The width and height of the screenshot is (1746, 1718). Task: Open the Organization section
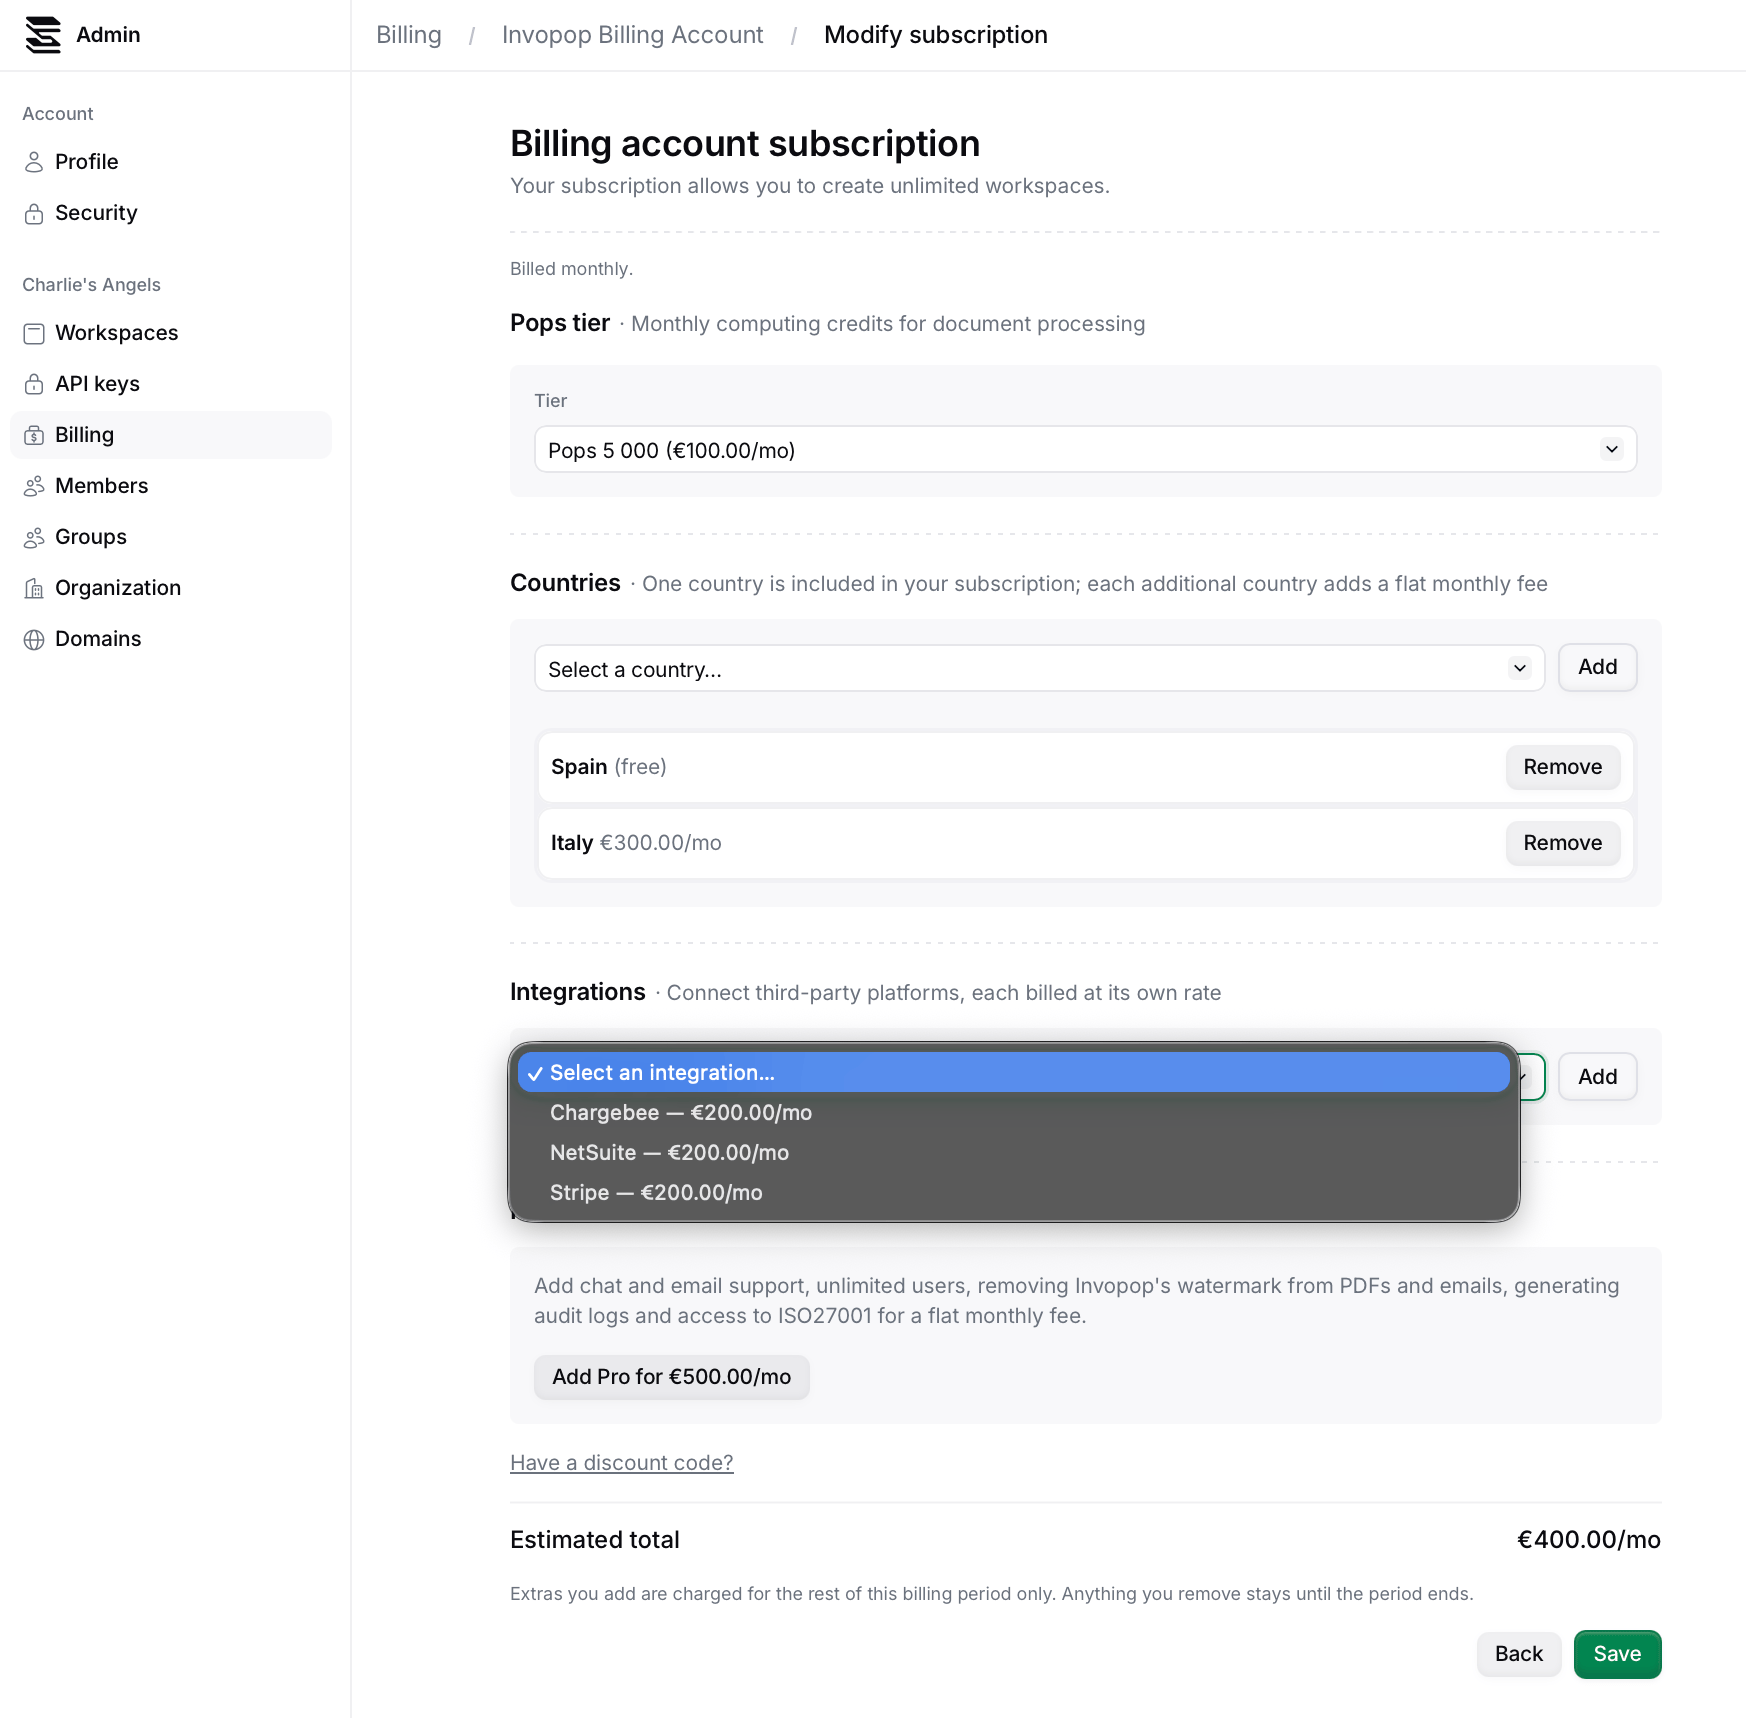tap(170, 588)
